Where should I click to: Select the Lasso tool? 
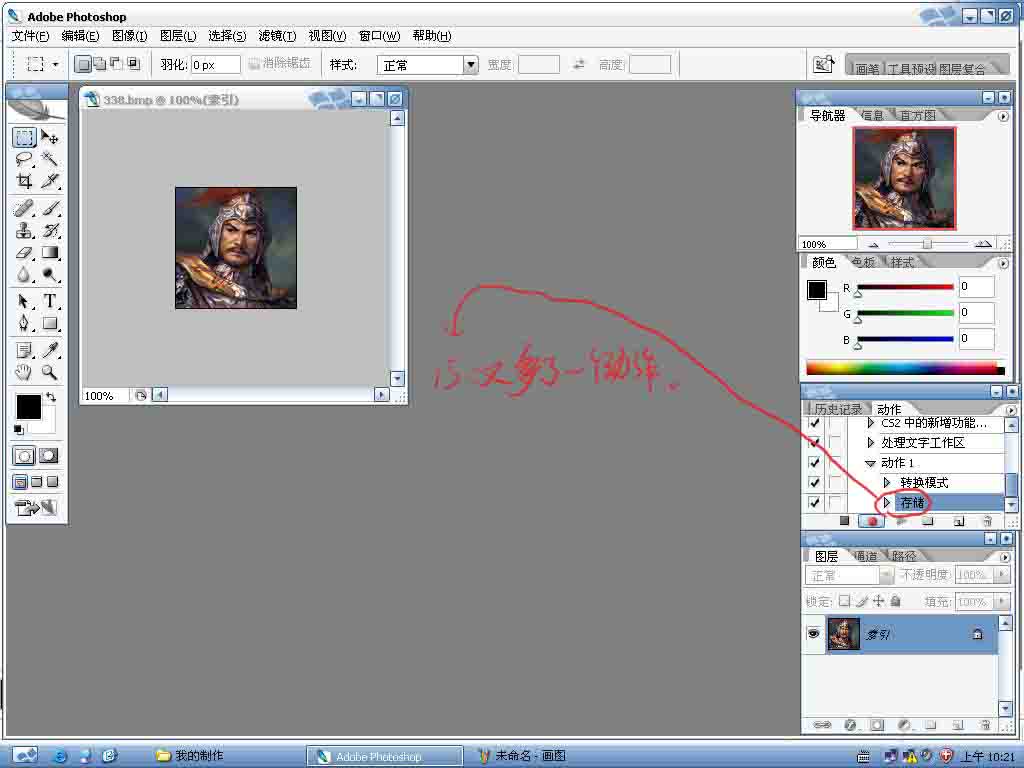[x=24, y=160]
